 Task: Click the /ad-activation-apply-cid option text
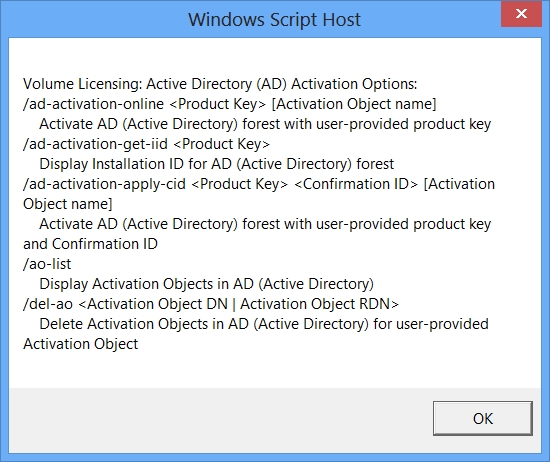pyautogui.click(x=104, y=184)
